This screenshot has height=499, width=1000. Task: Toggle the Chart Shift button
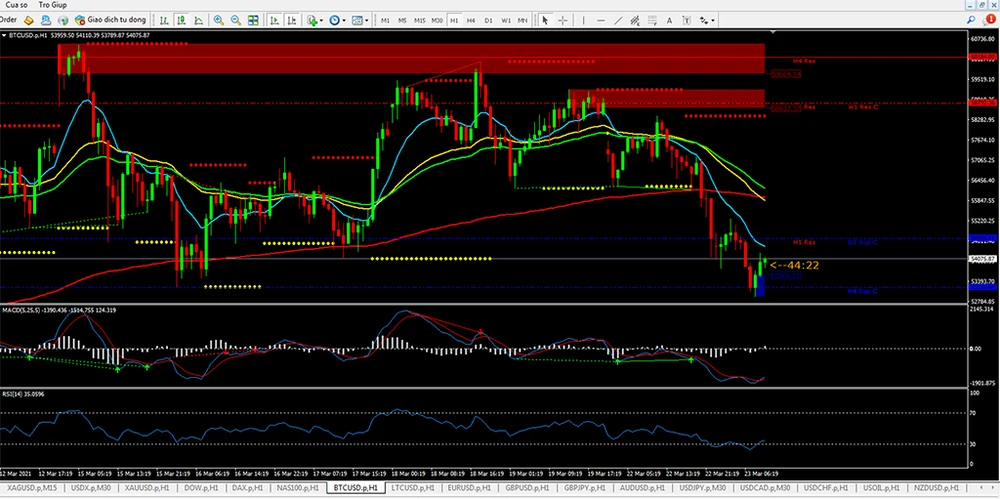pos(292,20)
